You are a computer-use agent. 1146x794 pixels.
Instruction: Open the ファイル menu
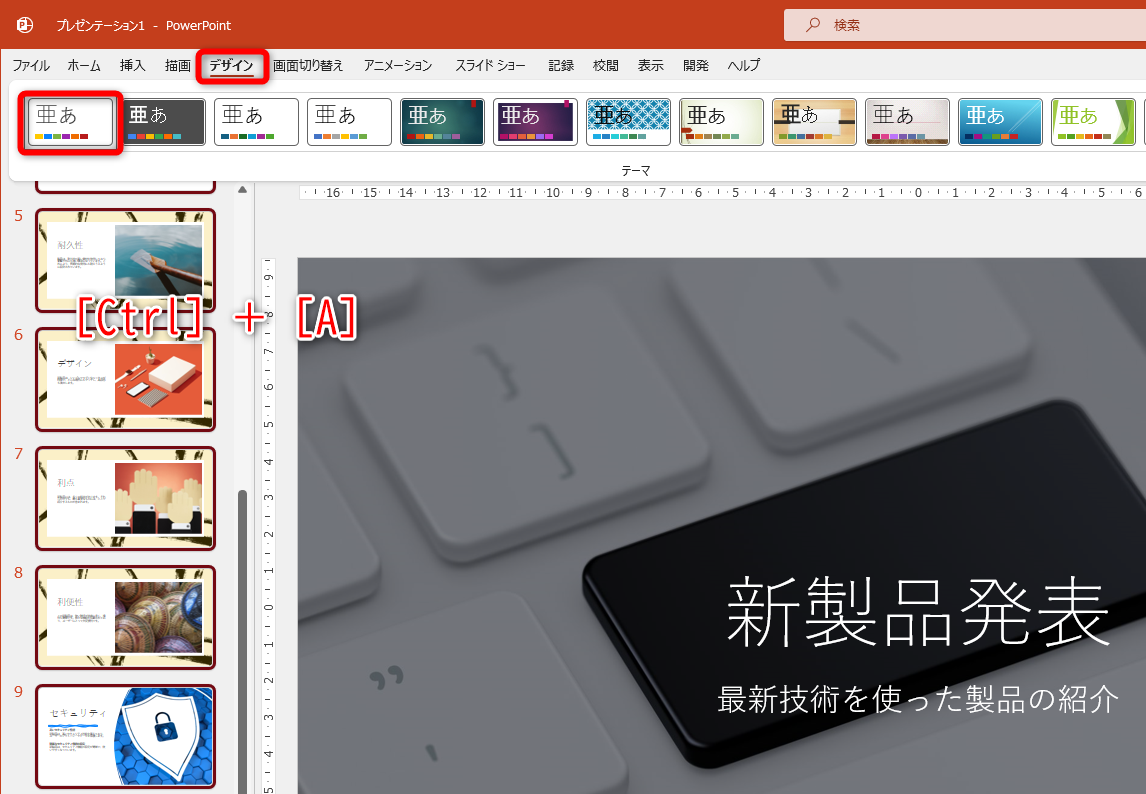coord(31,65)
